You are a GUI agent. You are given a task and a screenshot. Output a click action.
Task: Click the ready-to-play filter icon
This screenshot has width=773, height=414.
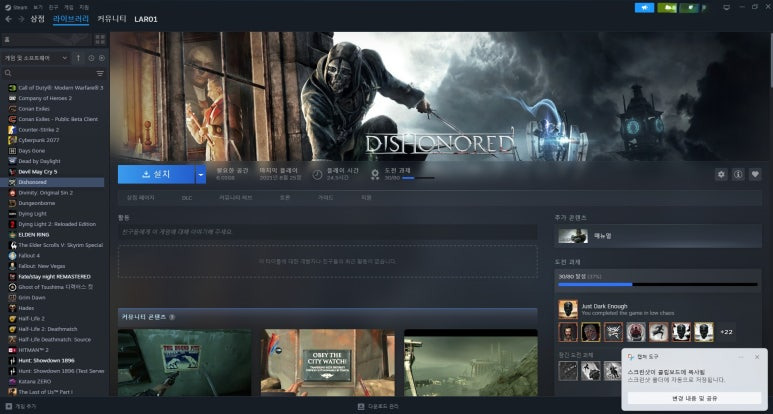[x=102, y=58]
